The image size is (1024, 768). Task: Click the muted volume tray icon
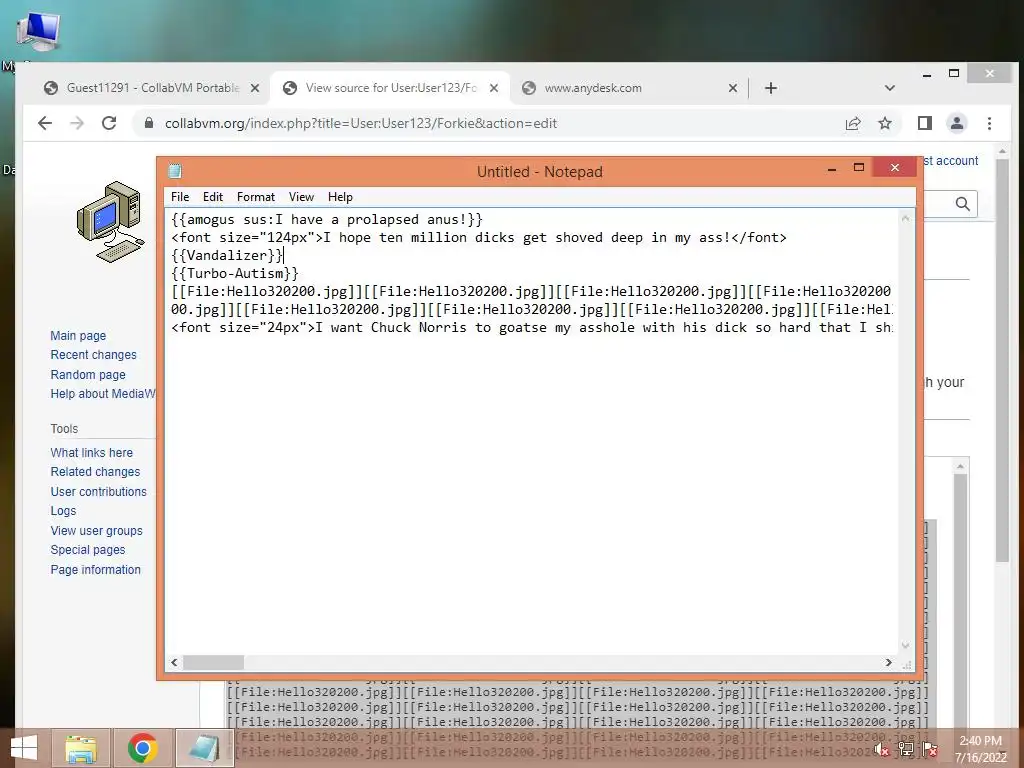(x=882, y=749)
